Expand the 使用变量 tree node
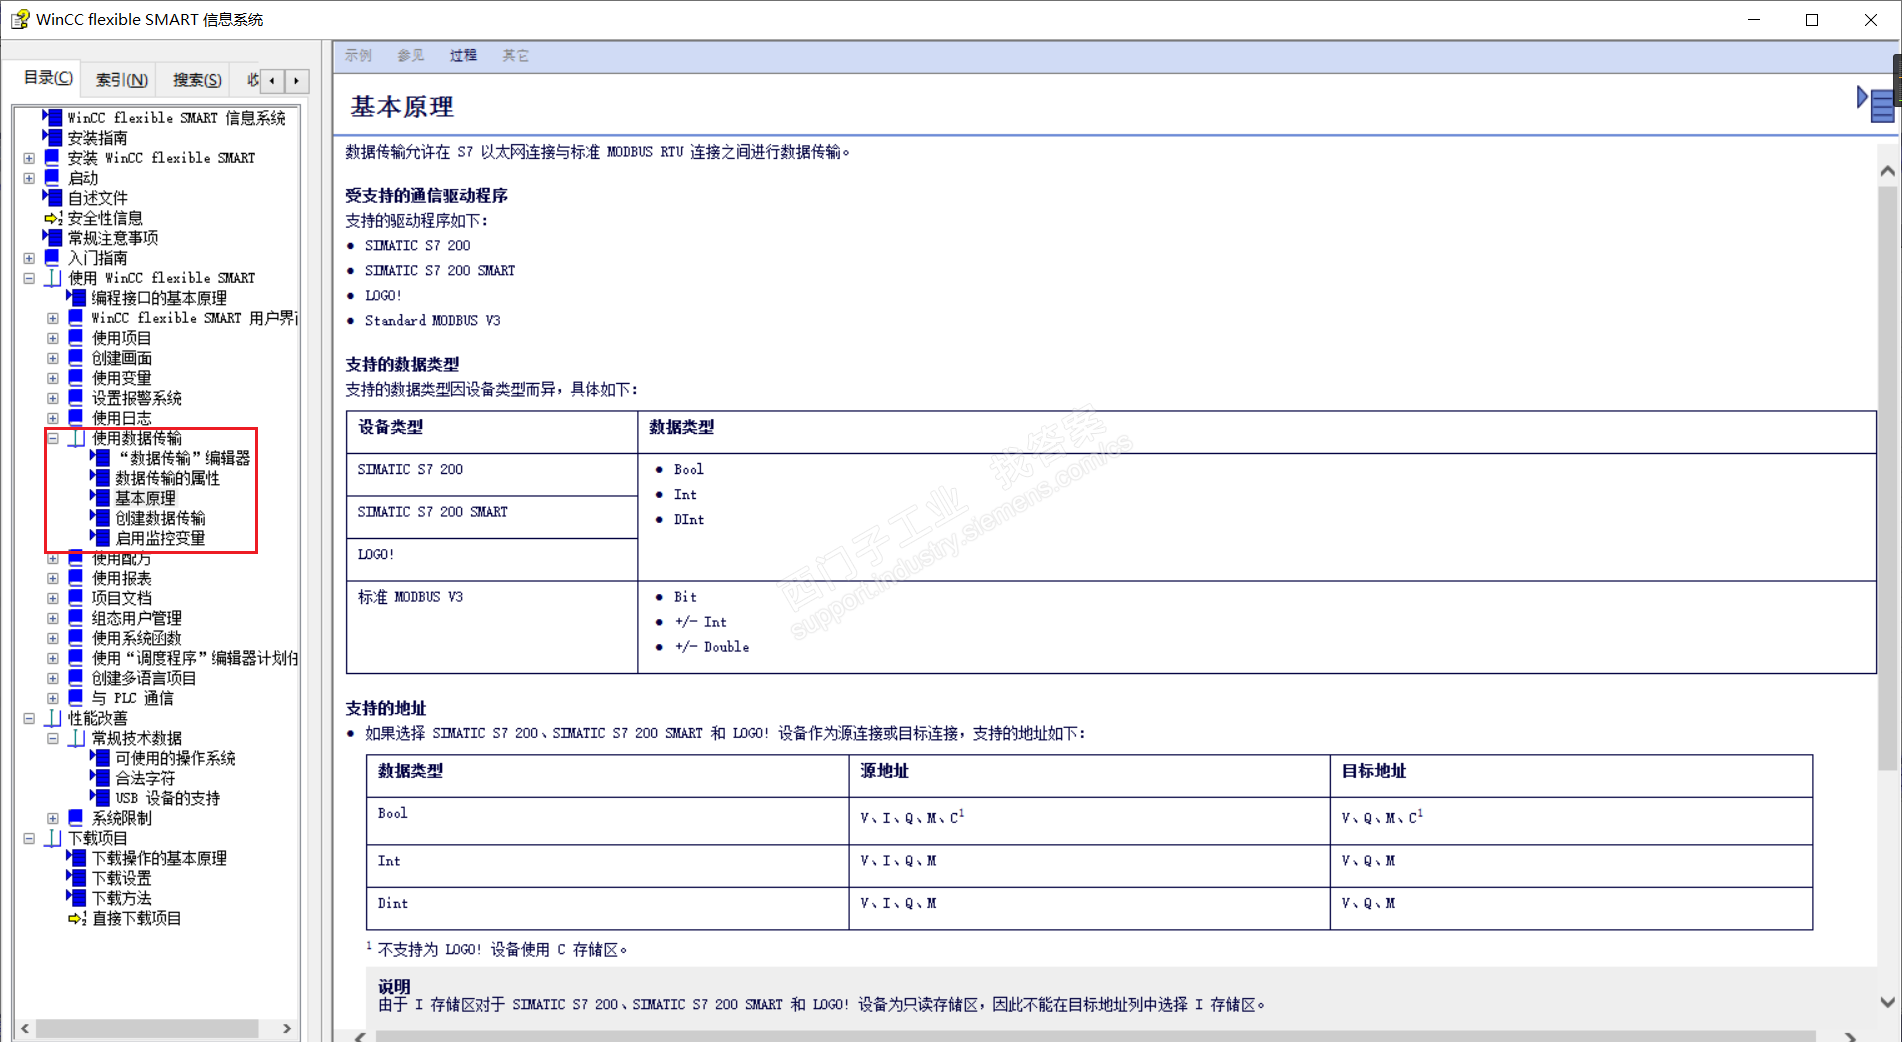Image resolution: width=1902 pixels, height=1042 pixels. tap(53, 378)
